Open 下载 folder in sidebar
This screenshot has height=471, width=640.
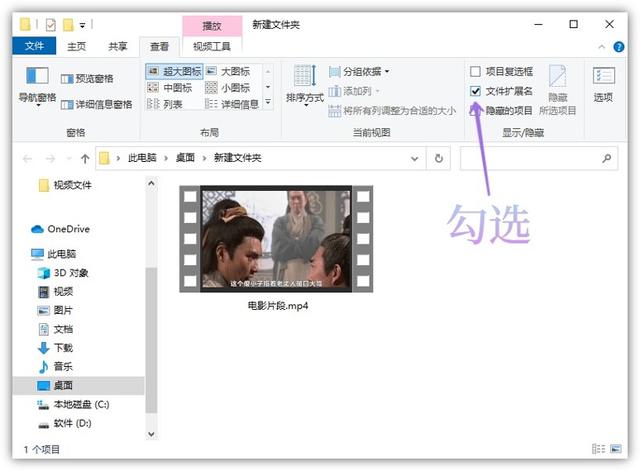(56, 348)
